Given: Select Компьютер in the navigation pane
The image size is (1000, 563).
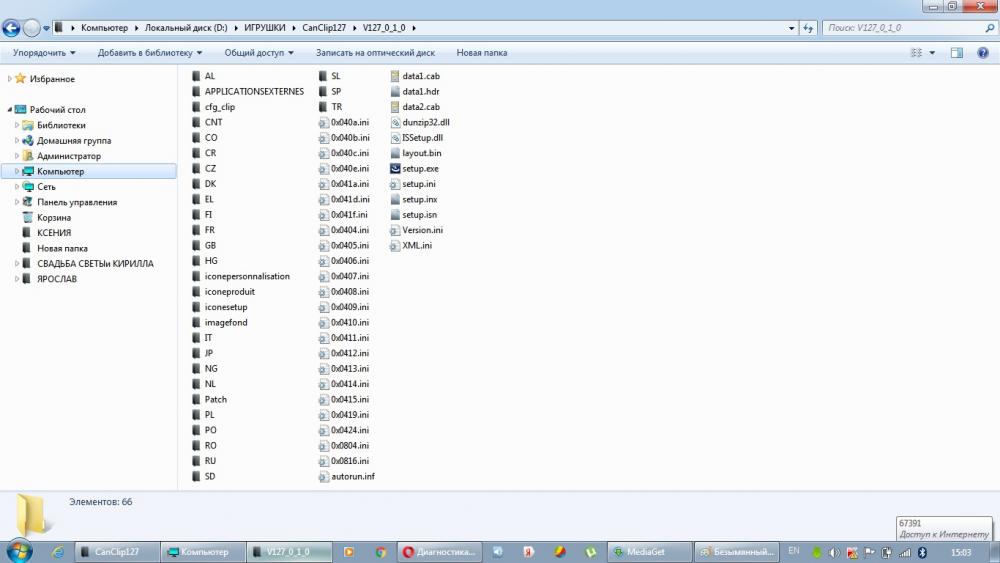Looking at the screenshot, I should [x=89, y=172].
